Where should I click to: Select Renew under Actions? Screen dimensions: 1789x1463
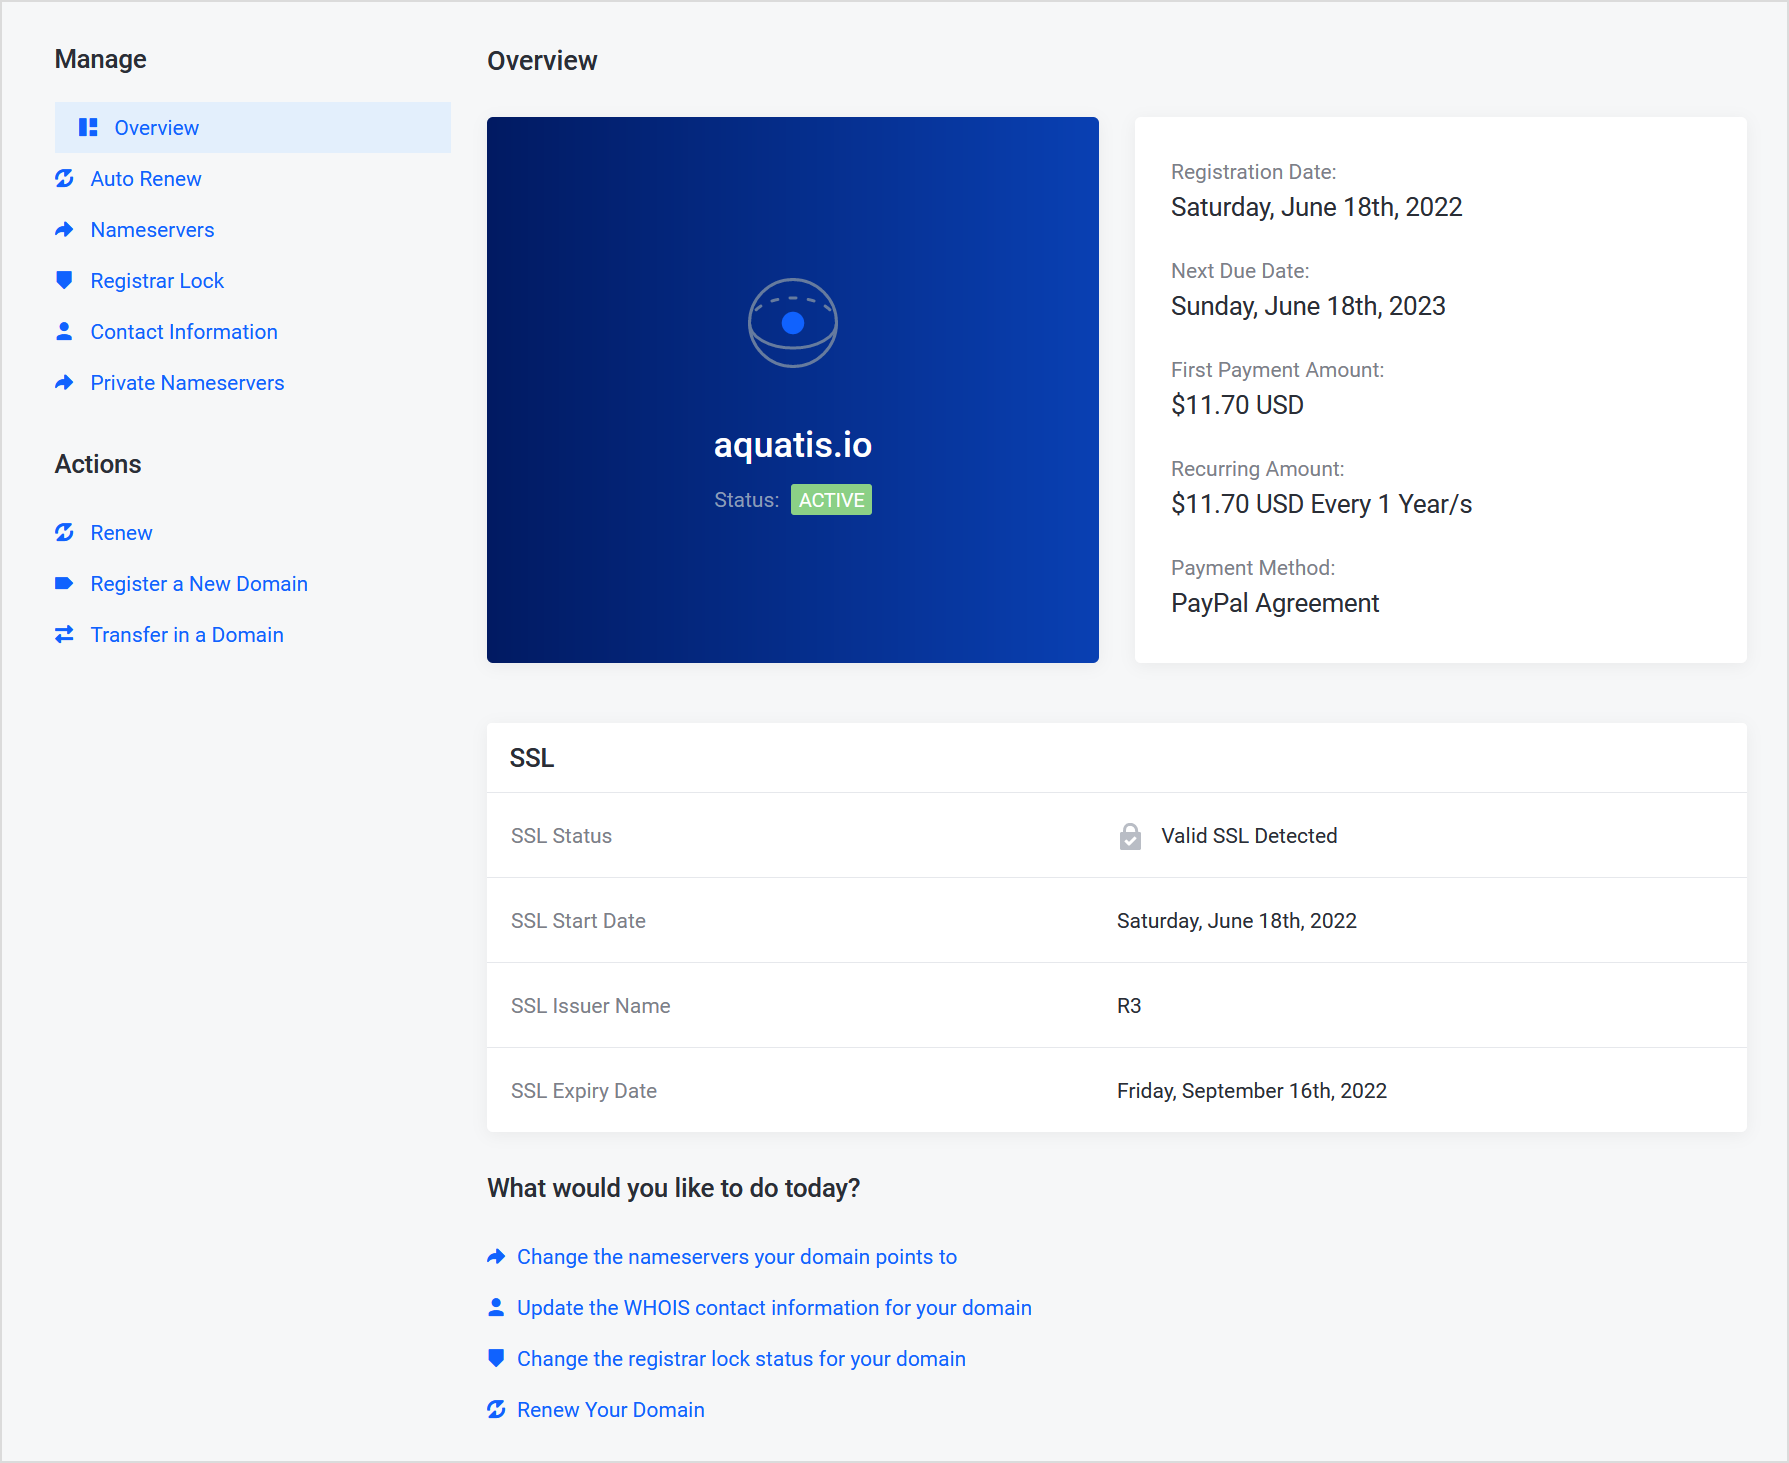click(x=121, y=532)
